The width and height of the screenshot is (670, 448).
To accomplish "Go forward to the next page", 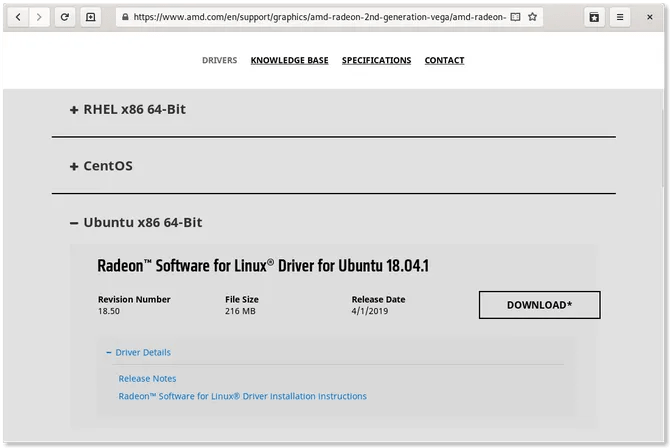I will [x=39, y=17].
